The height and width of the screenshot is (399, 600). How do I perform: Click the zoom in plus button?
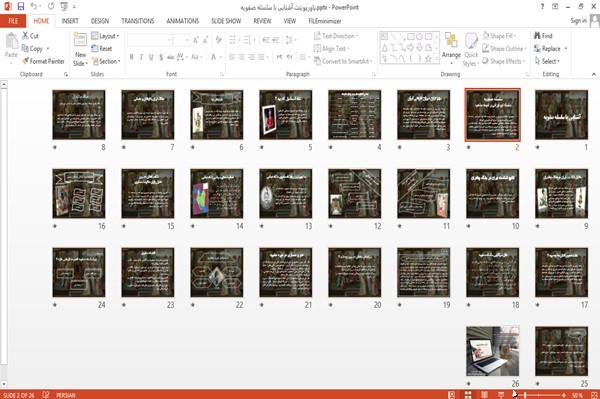[x=564, y=395]
